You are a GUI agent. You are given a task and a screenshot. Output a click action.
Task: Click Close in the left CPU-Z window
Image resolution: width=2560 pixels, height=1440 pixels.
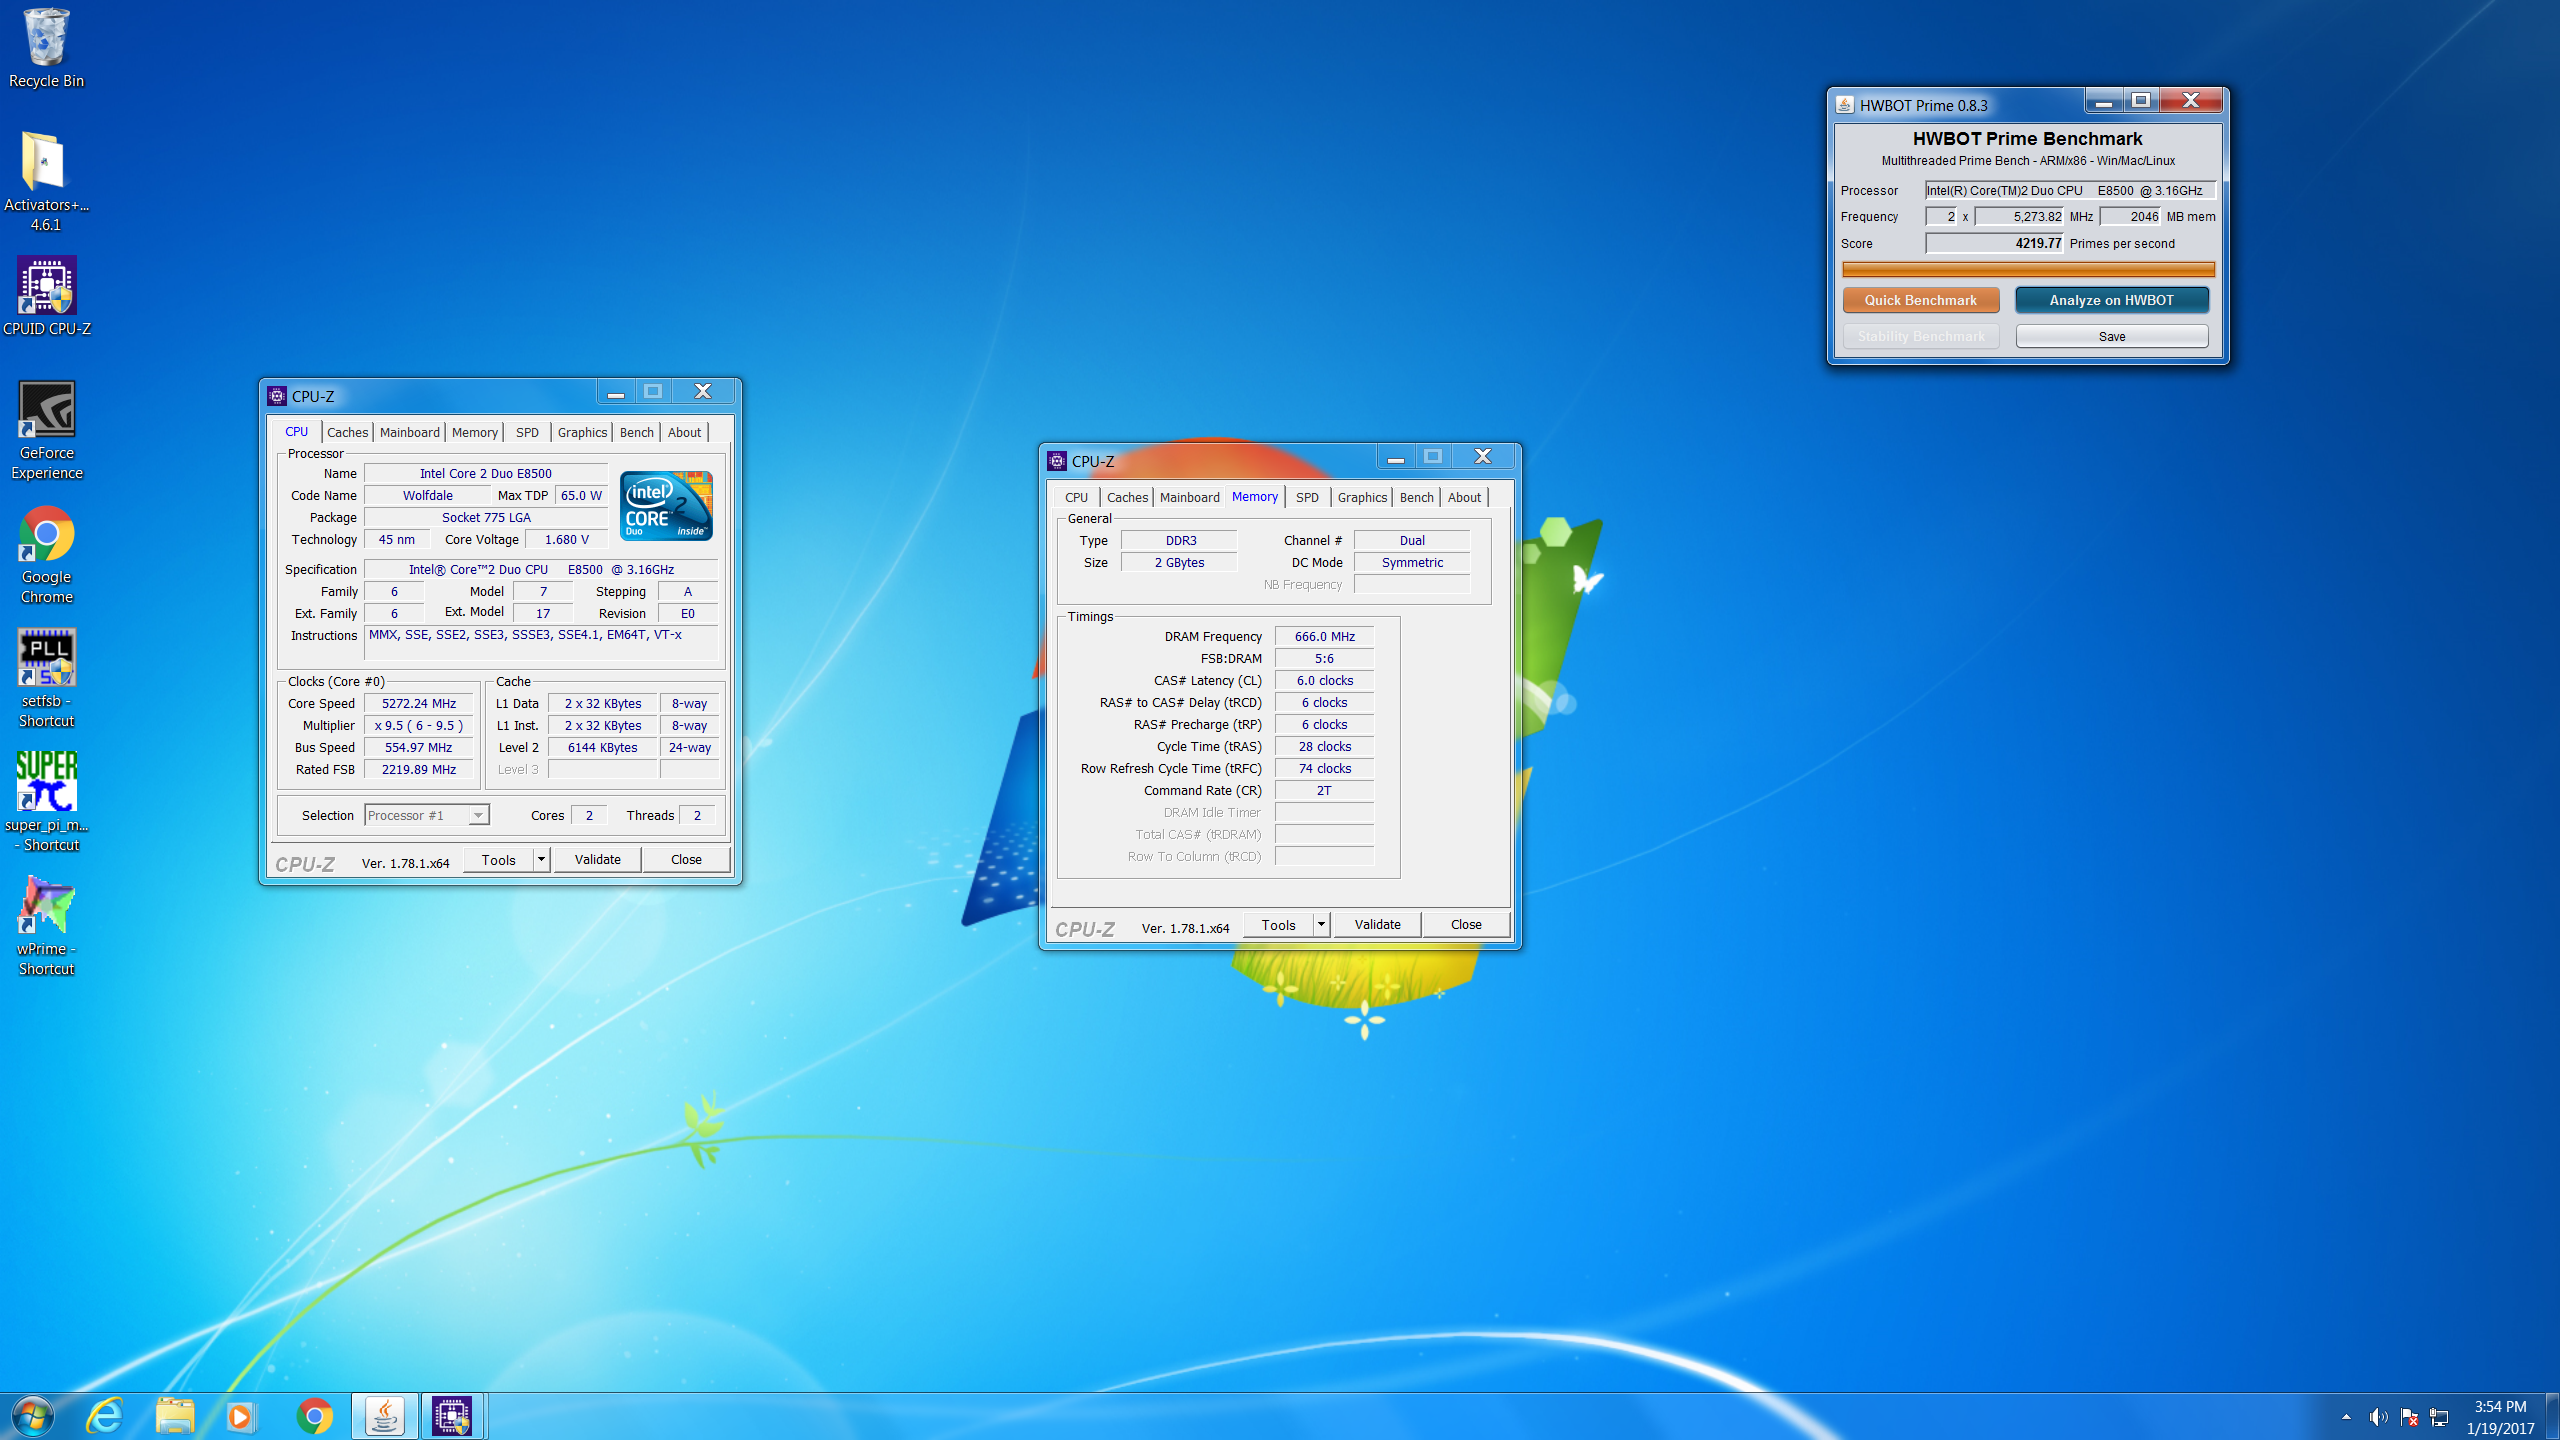(x=686, y=859)
